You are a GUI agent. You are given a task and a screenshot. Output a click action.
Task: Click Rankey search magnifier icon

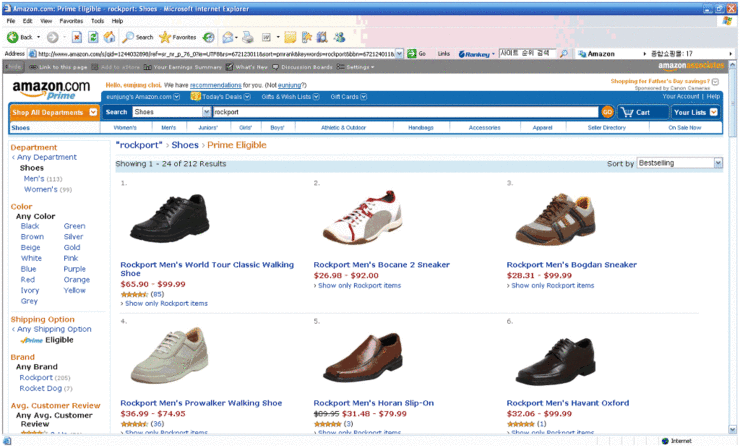pos(563,54)
